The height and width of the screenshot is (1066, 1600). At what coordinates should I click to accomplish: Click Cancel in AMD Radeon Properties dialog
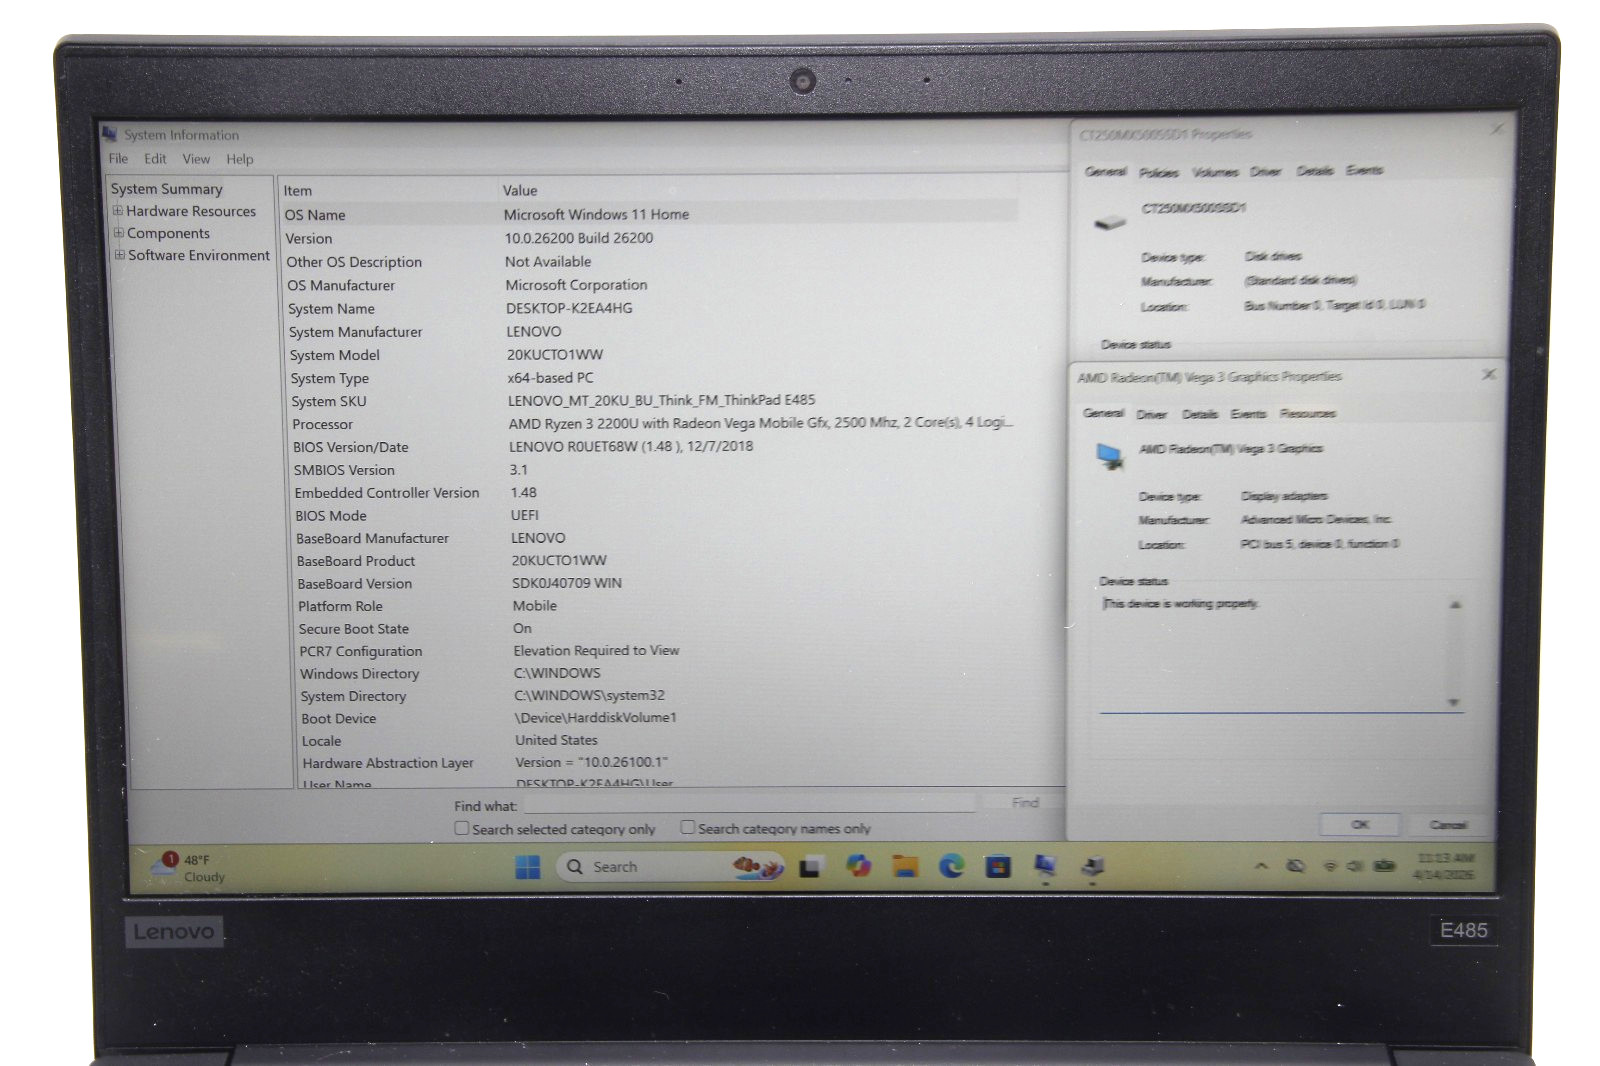1448,825
